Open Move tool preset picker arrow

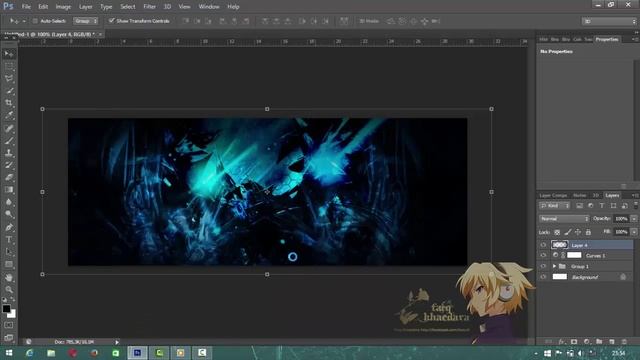(24, 21)
